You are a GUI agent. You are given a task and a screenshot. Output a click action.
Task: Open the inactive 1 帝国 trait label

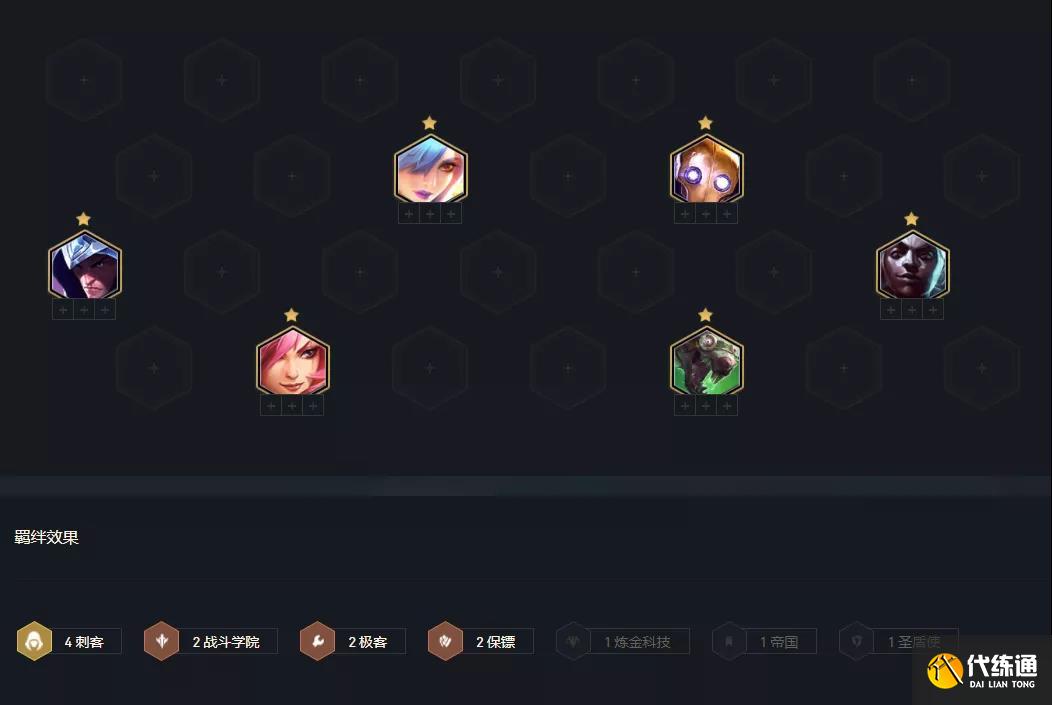point(780,642)
